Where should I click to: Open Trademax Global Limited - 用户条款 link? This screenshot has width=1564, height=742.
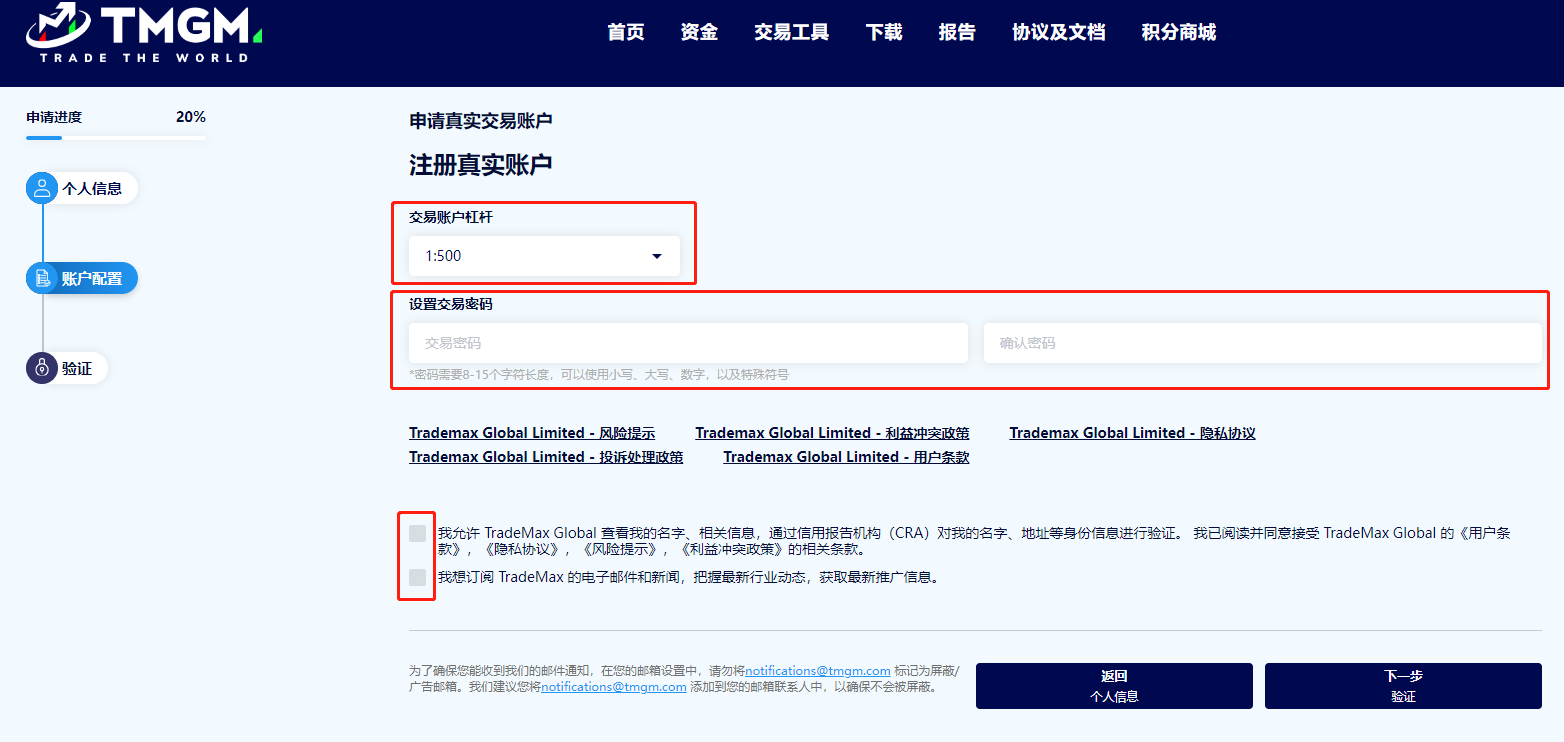(x=846, y=457)
